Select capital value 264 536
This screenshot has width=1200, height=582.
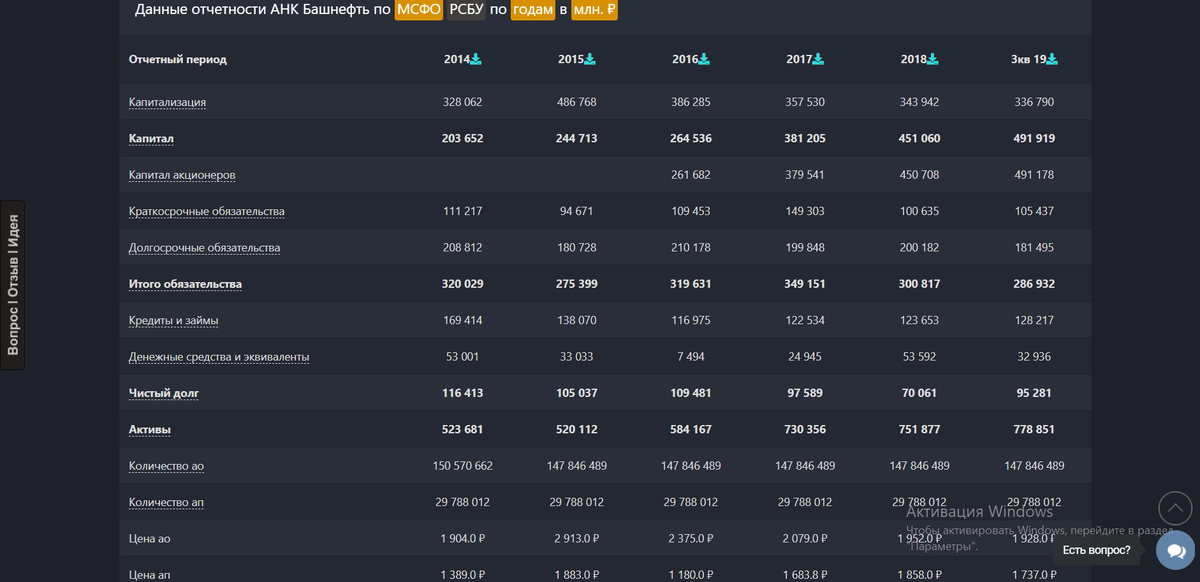tap(690, 138)
